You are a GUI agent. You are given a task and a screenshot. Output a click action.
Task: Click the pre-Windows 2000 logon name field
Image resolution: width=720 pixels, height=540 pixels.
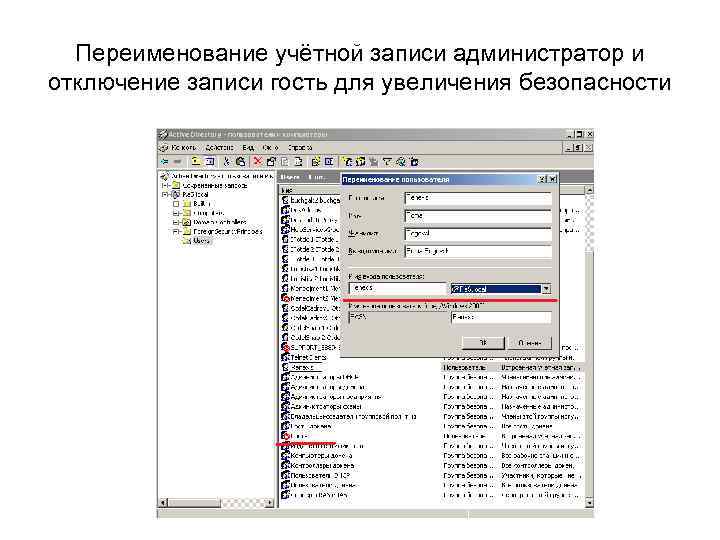[x=501, y=317]
